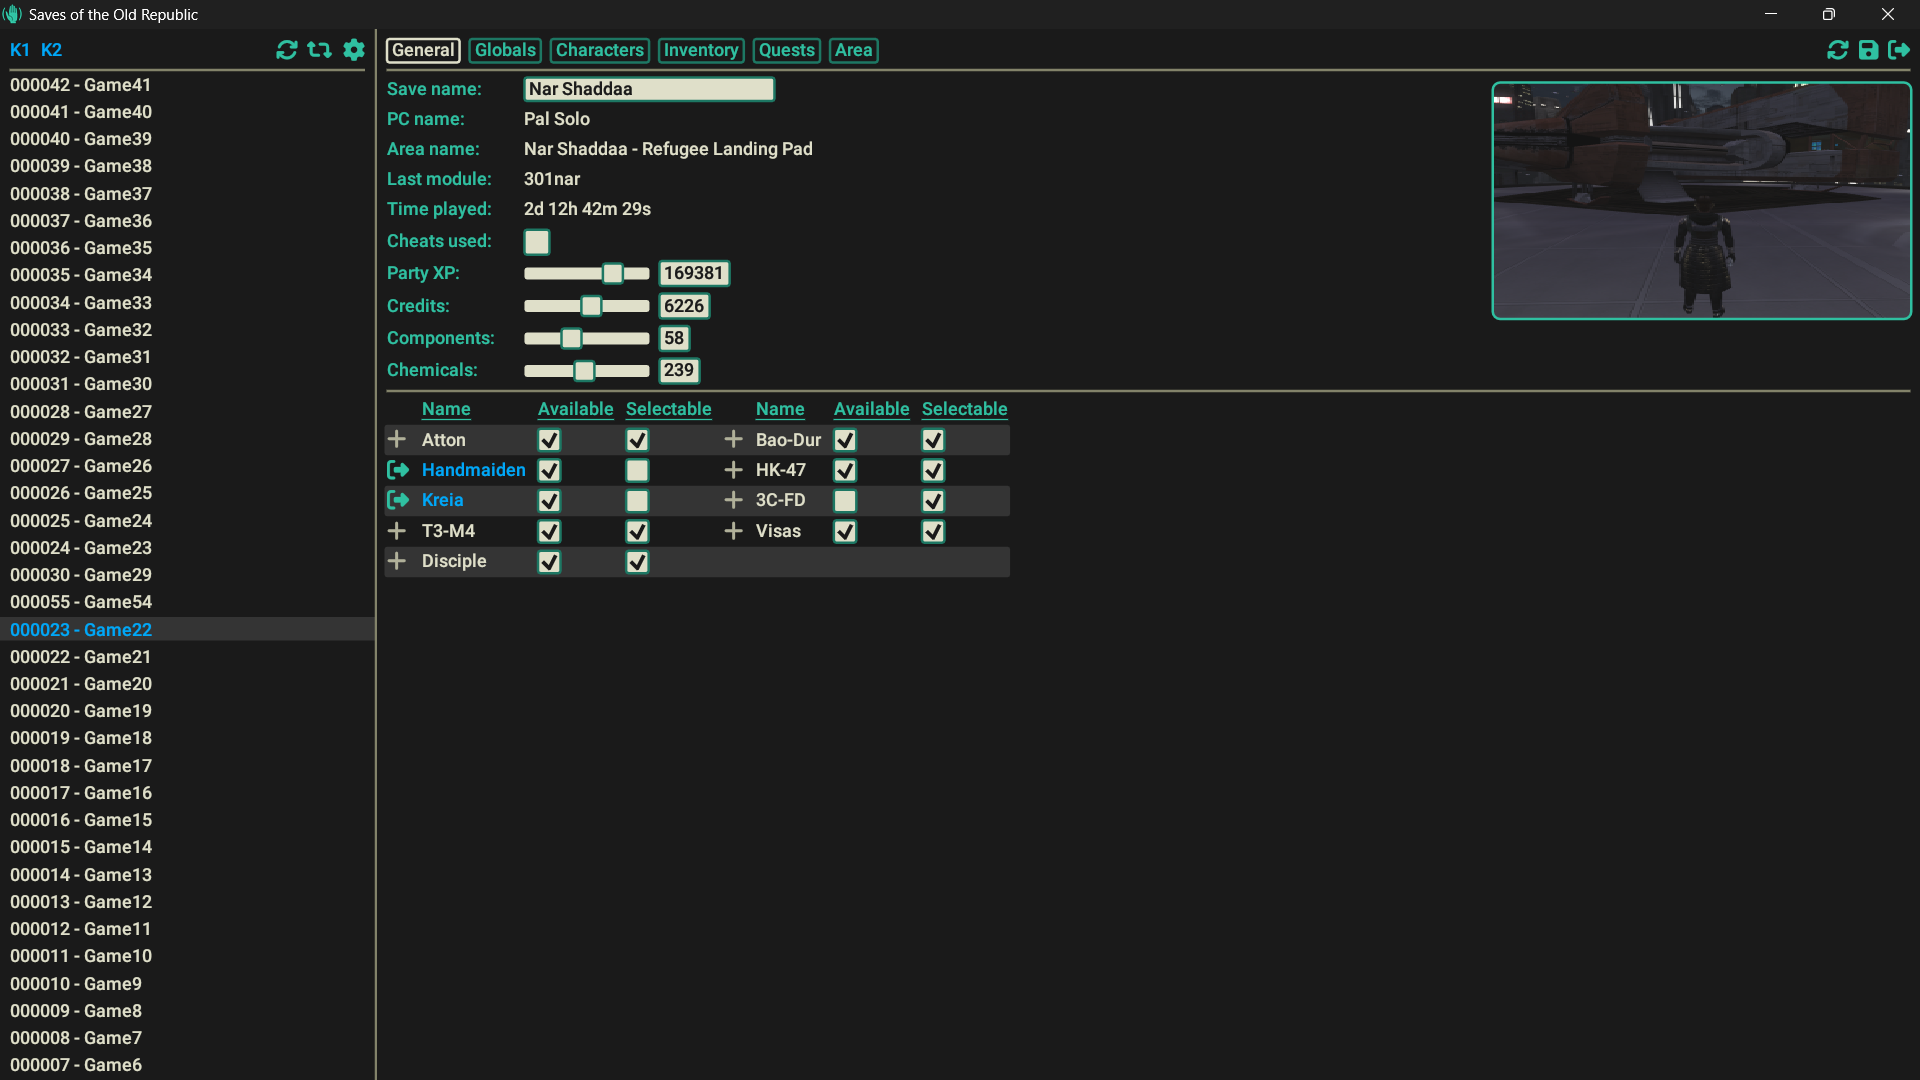1920x1080 pixels.
Task: Open the Inventory tab
Action: pyautogui.click(x=701, y=50)
